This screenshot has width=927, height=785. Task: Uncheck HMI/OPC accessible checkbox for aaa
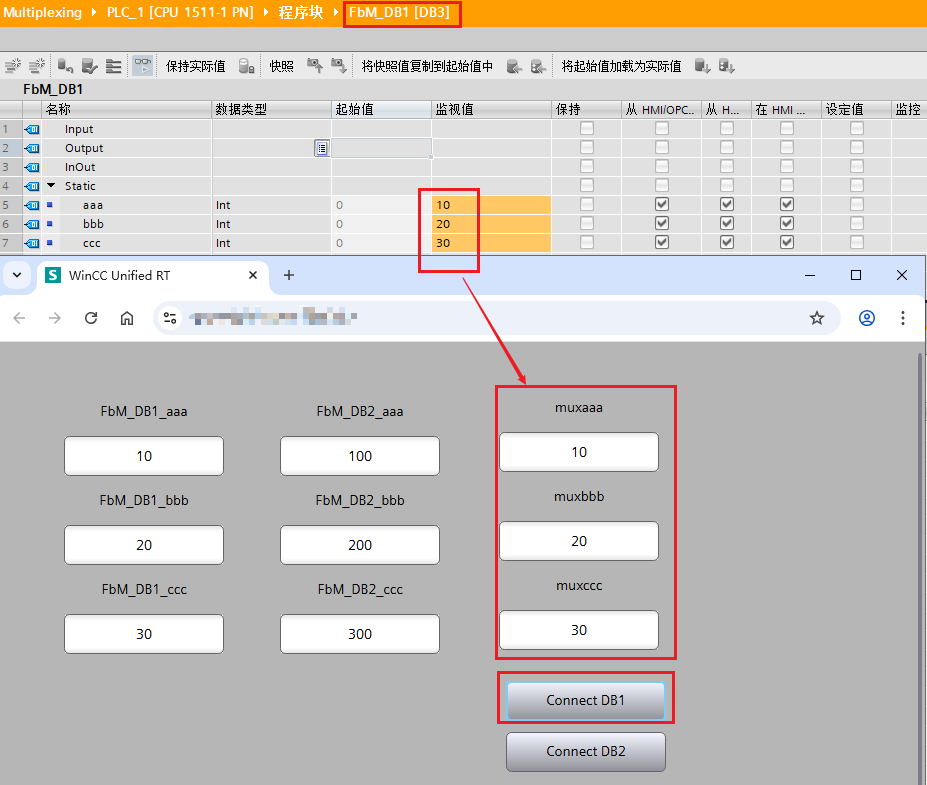click(662, 205)
